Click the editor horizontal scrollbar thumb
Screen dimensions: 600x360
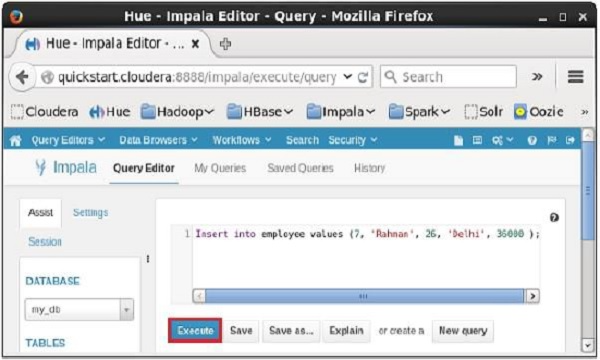(x=364, y=296)
